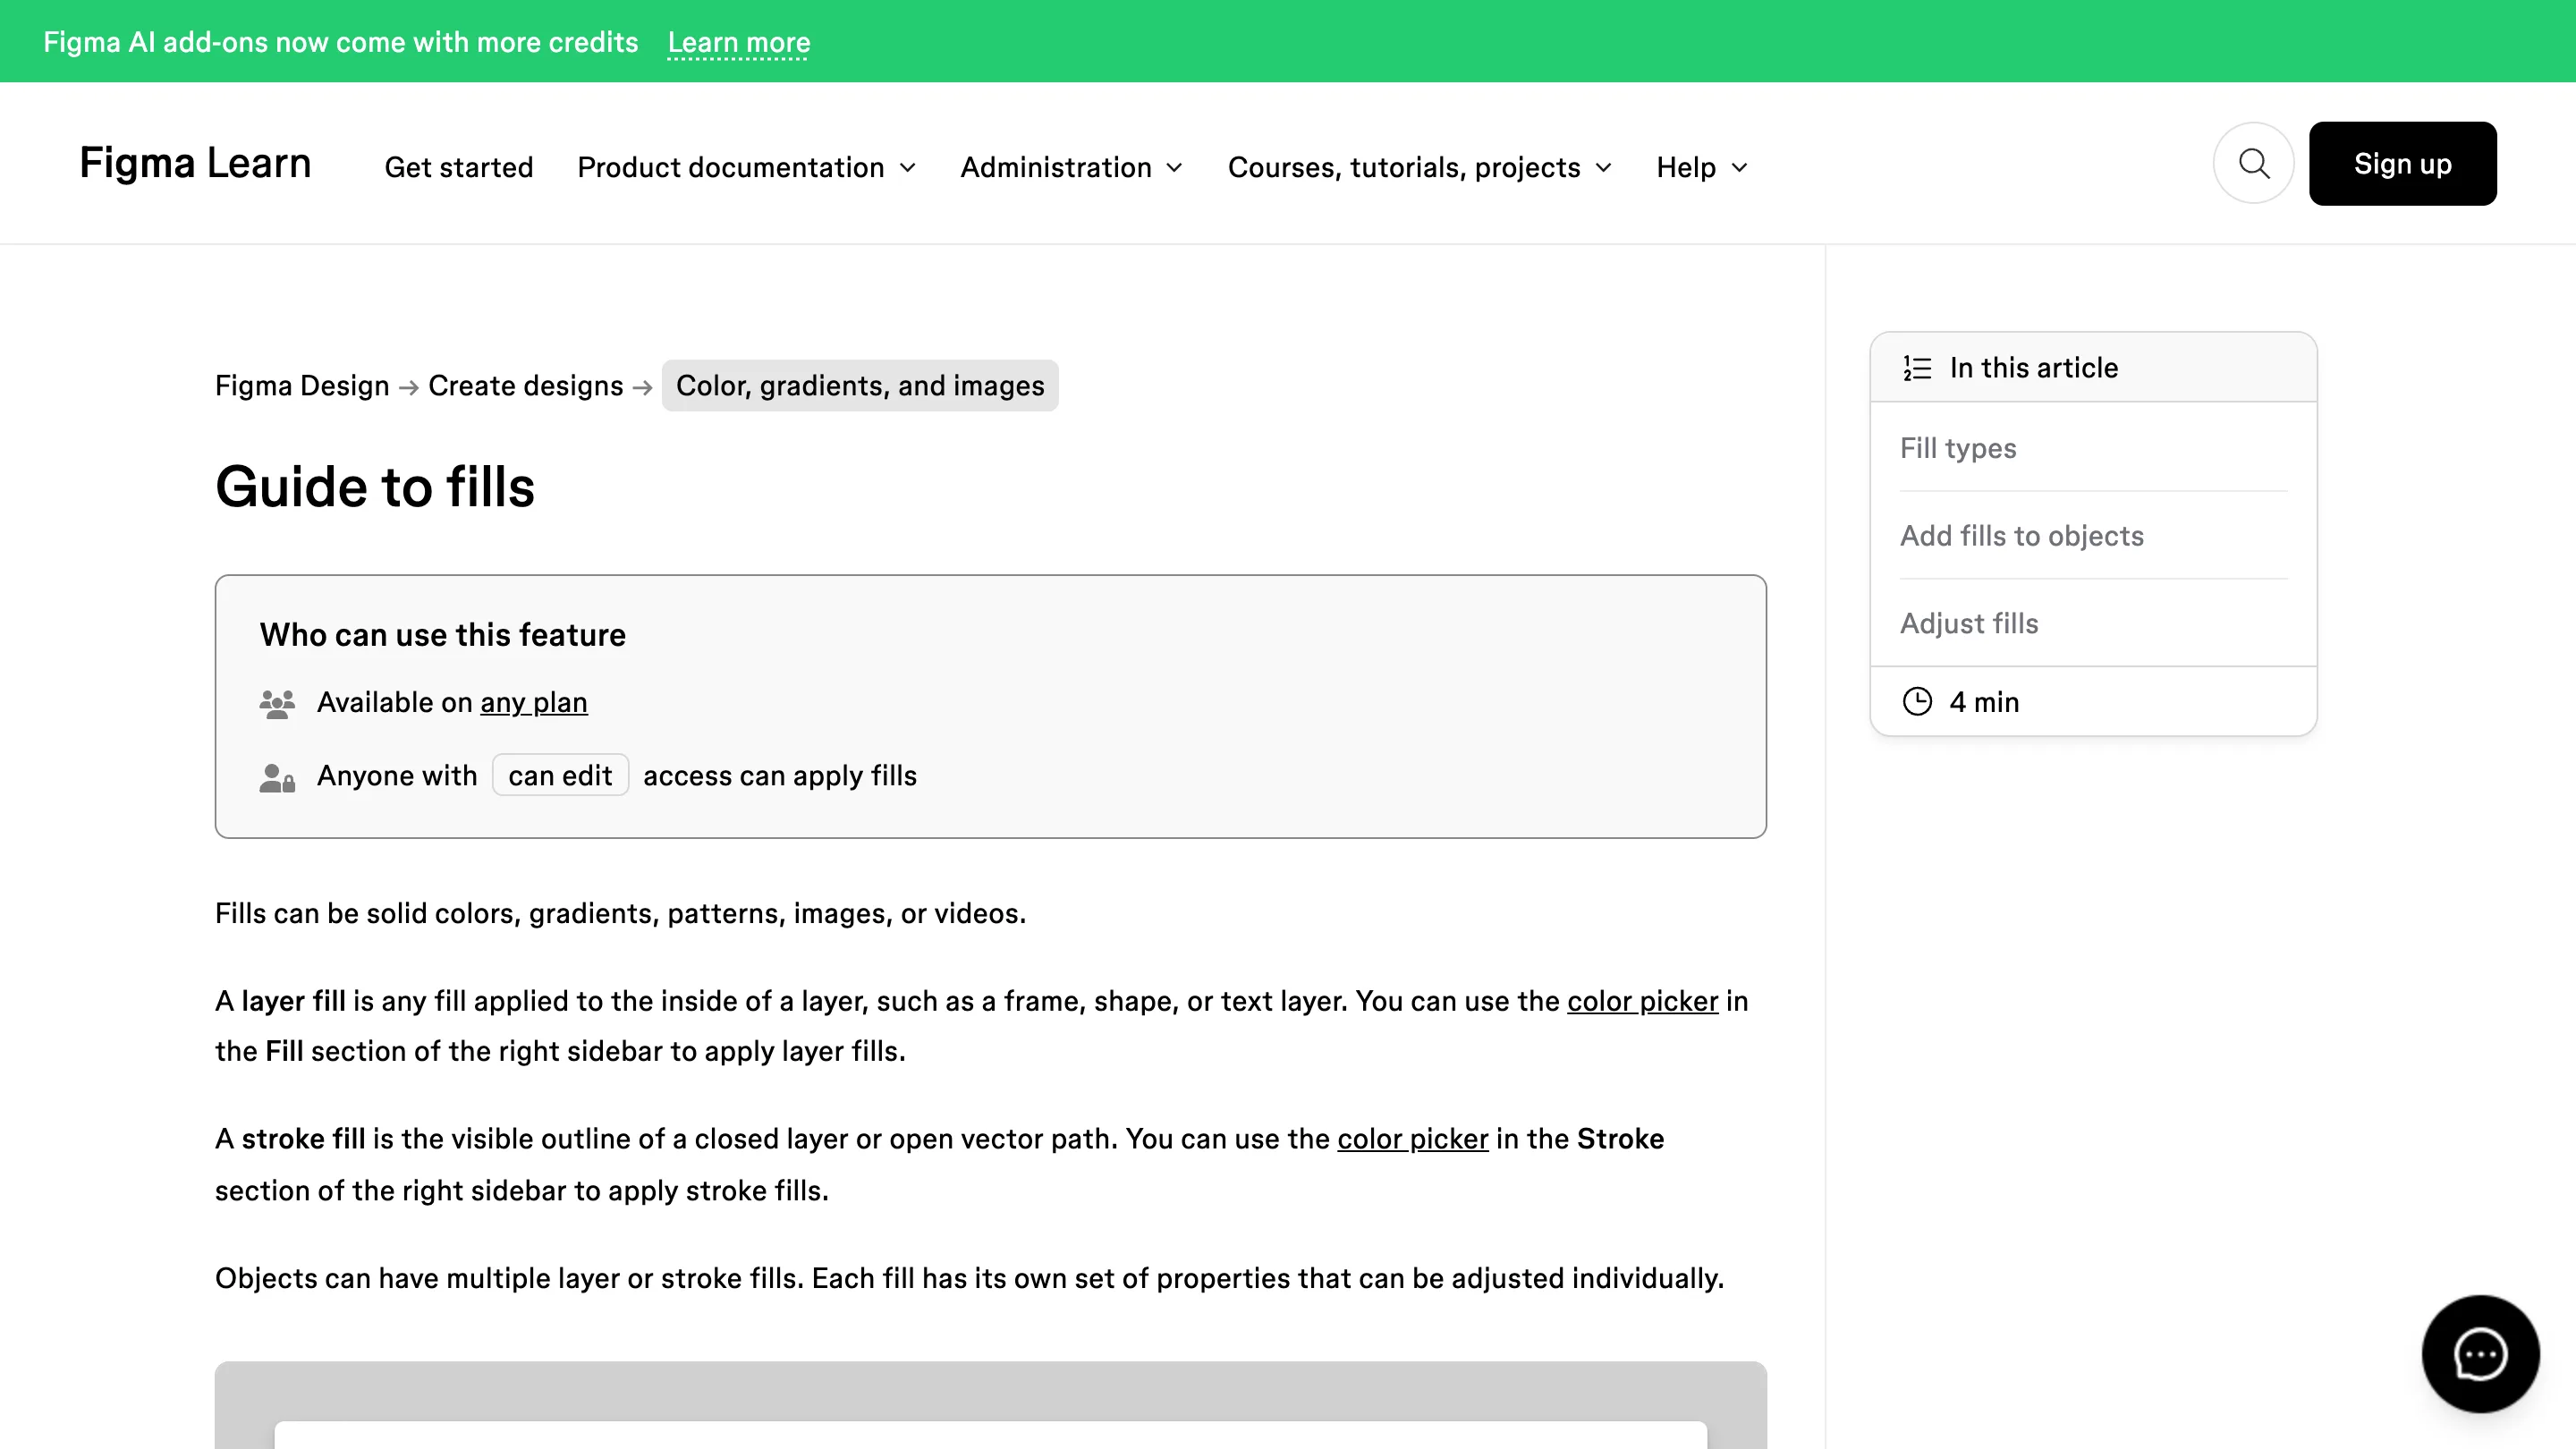Click the Sign up button
The width and height of the screenshot is (2576, 1449).
click(2402, 164)
